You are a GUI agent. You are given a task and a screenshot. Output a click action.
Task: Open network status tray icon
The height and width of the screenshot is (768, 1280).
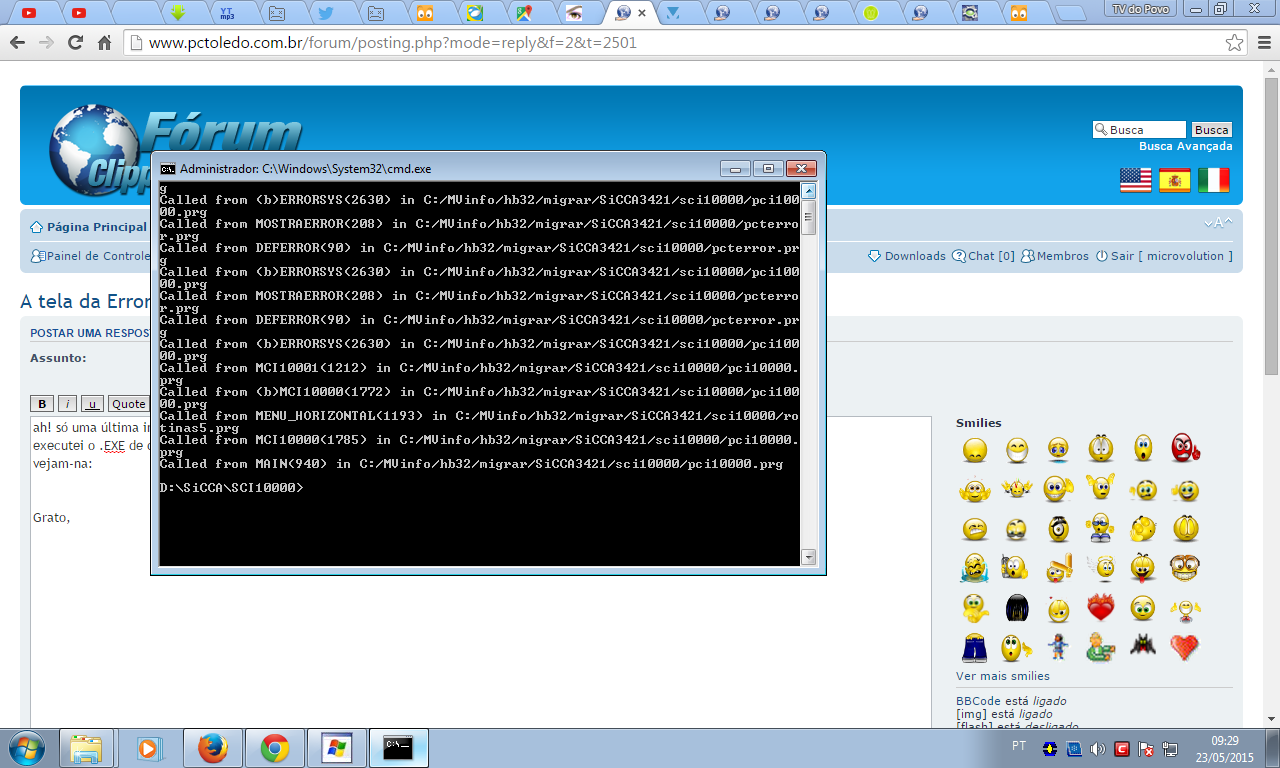click(1171, 748)
